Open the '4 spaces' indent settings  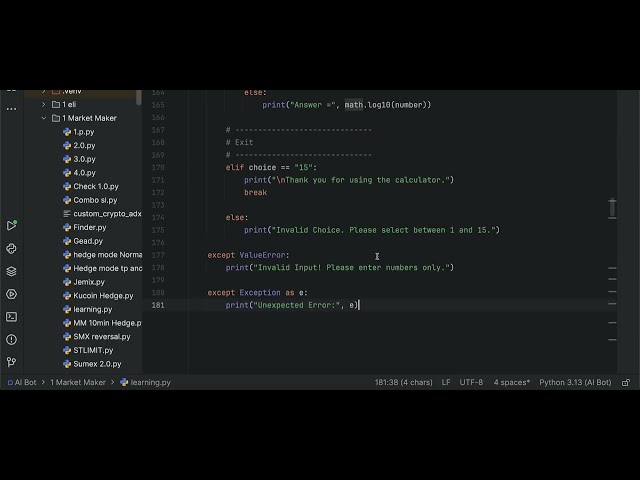click(x=511, y=382)
